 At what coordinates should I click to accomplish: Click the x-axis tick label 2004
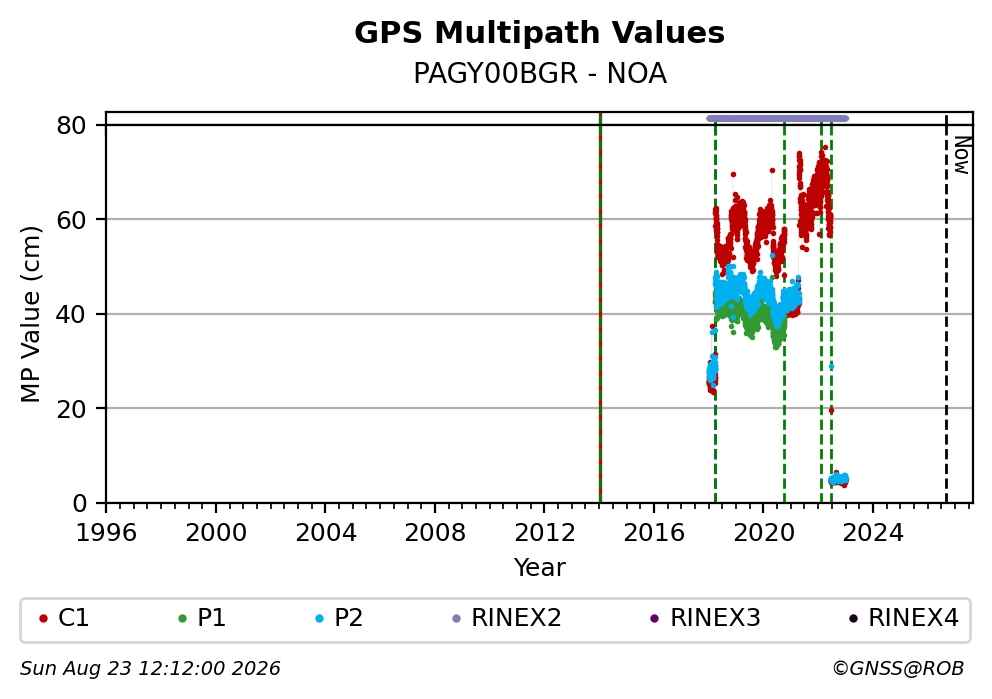pyautogui.click(x=325, y=533)
